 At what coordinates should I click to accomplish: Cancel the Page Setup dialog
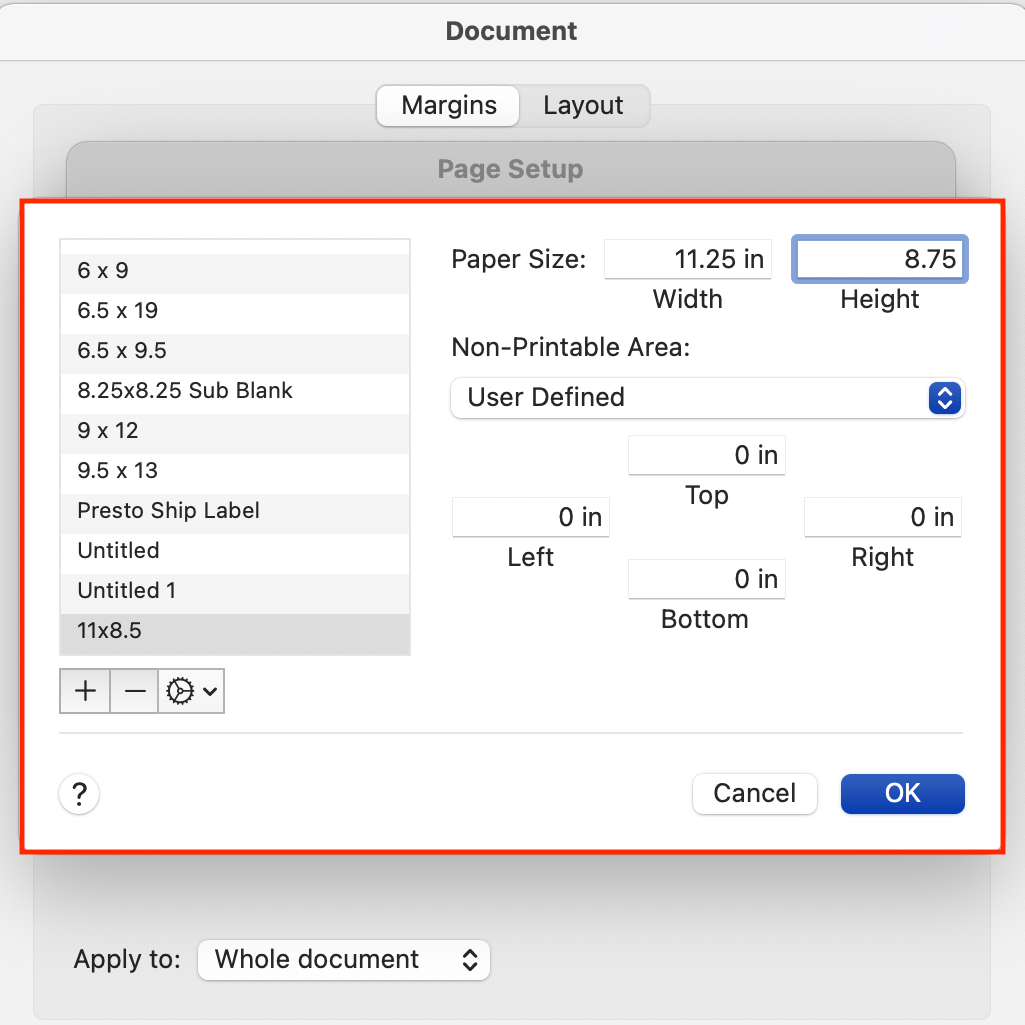pos(754,793)
